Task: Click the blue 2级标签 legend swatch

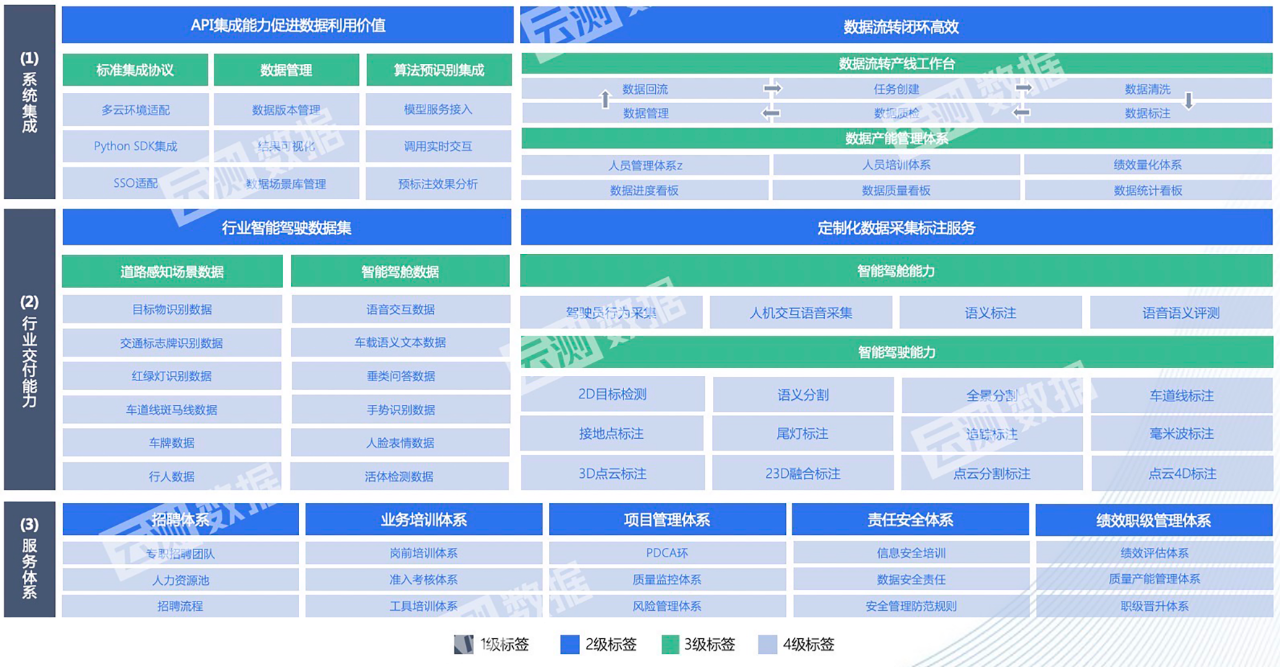Action: click(x=570, y=645)
